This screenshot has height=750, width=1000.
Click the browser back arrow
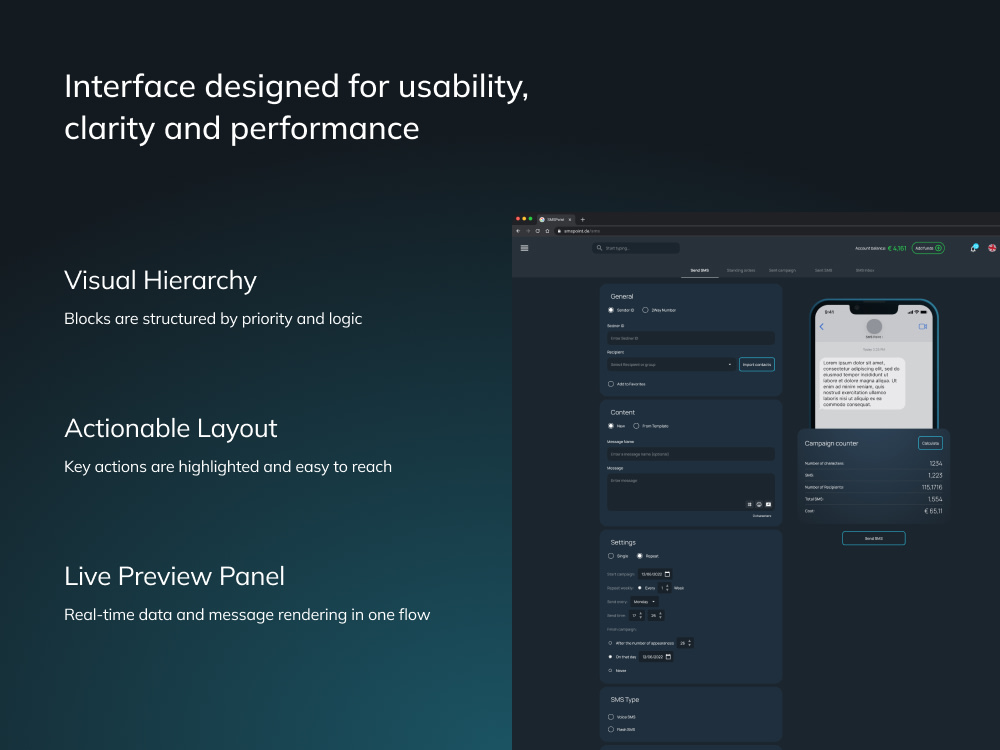pos(518,231)
